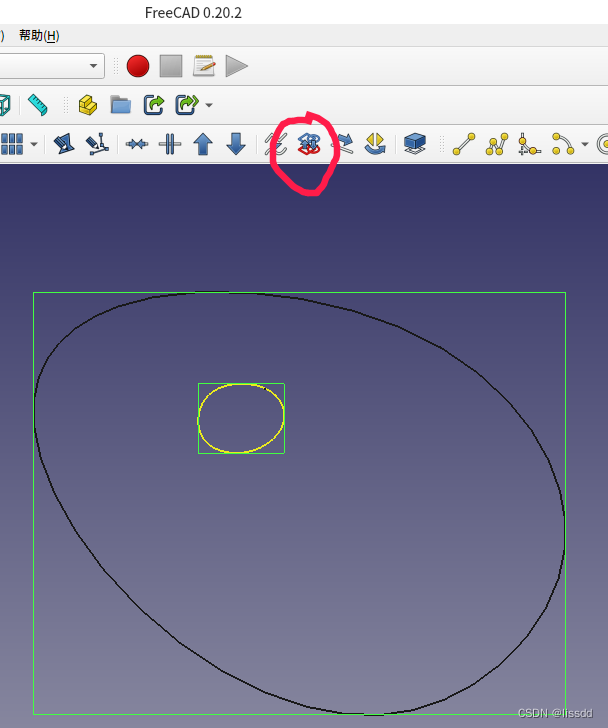Expand the array tools dropdown arrow
This screenshot has height=728, width=608.
(x=34, y=144)
